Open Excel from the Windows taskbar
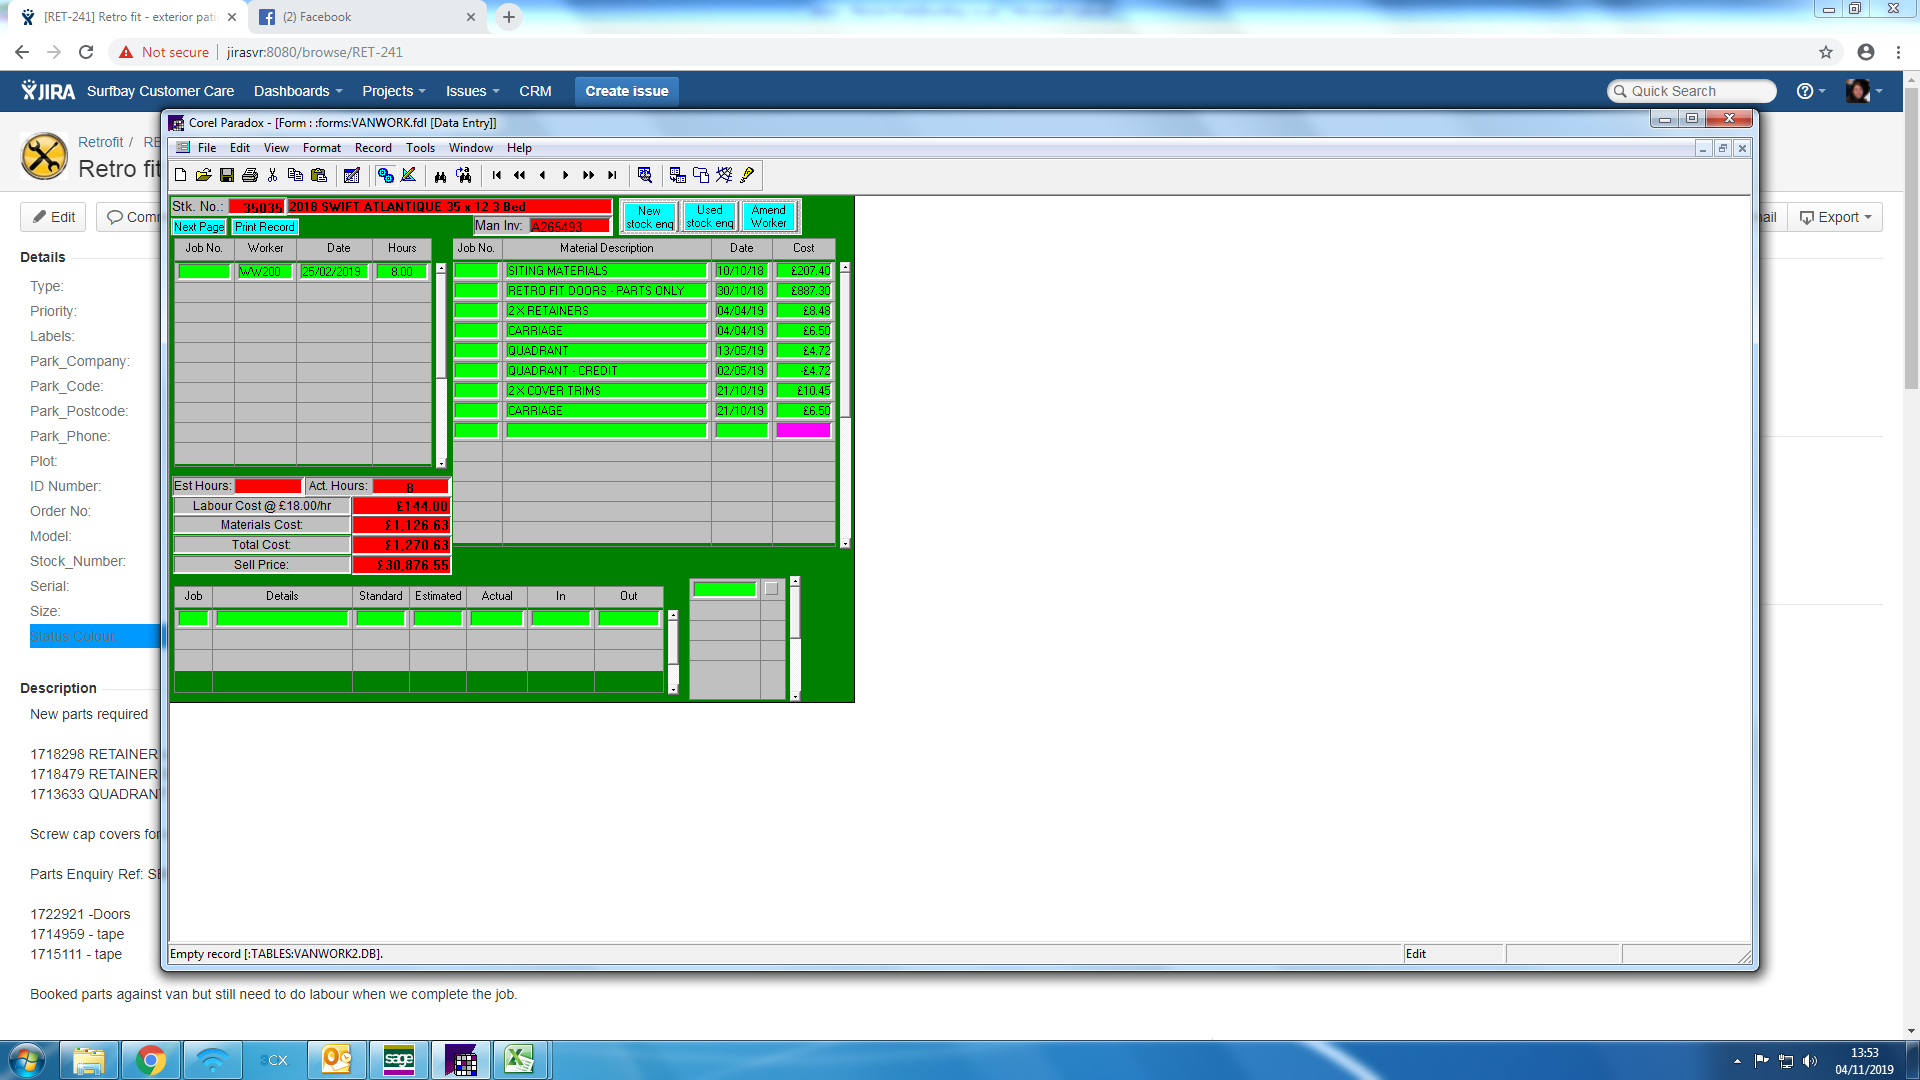Screen dimensions: 1920x1080 click(519, 1060)
